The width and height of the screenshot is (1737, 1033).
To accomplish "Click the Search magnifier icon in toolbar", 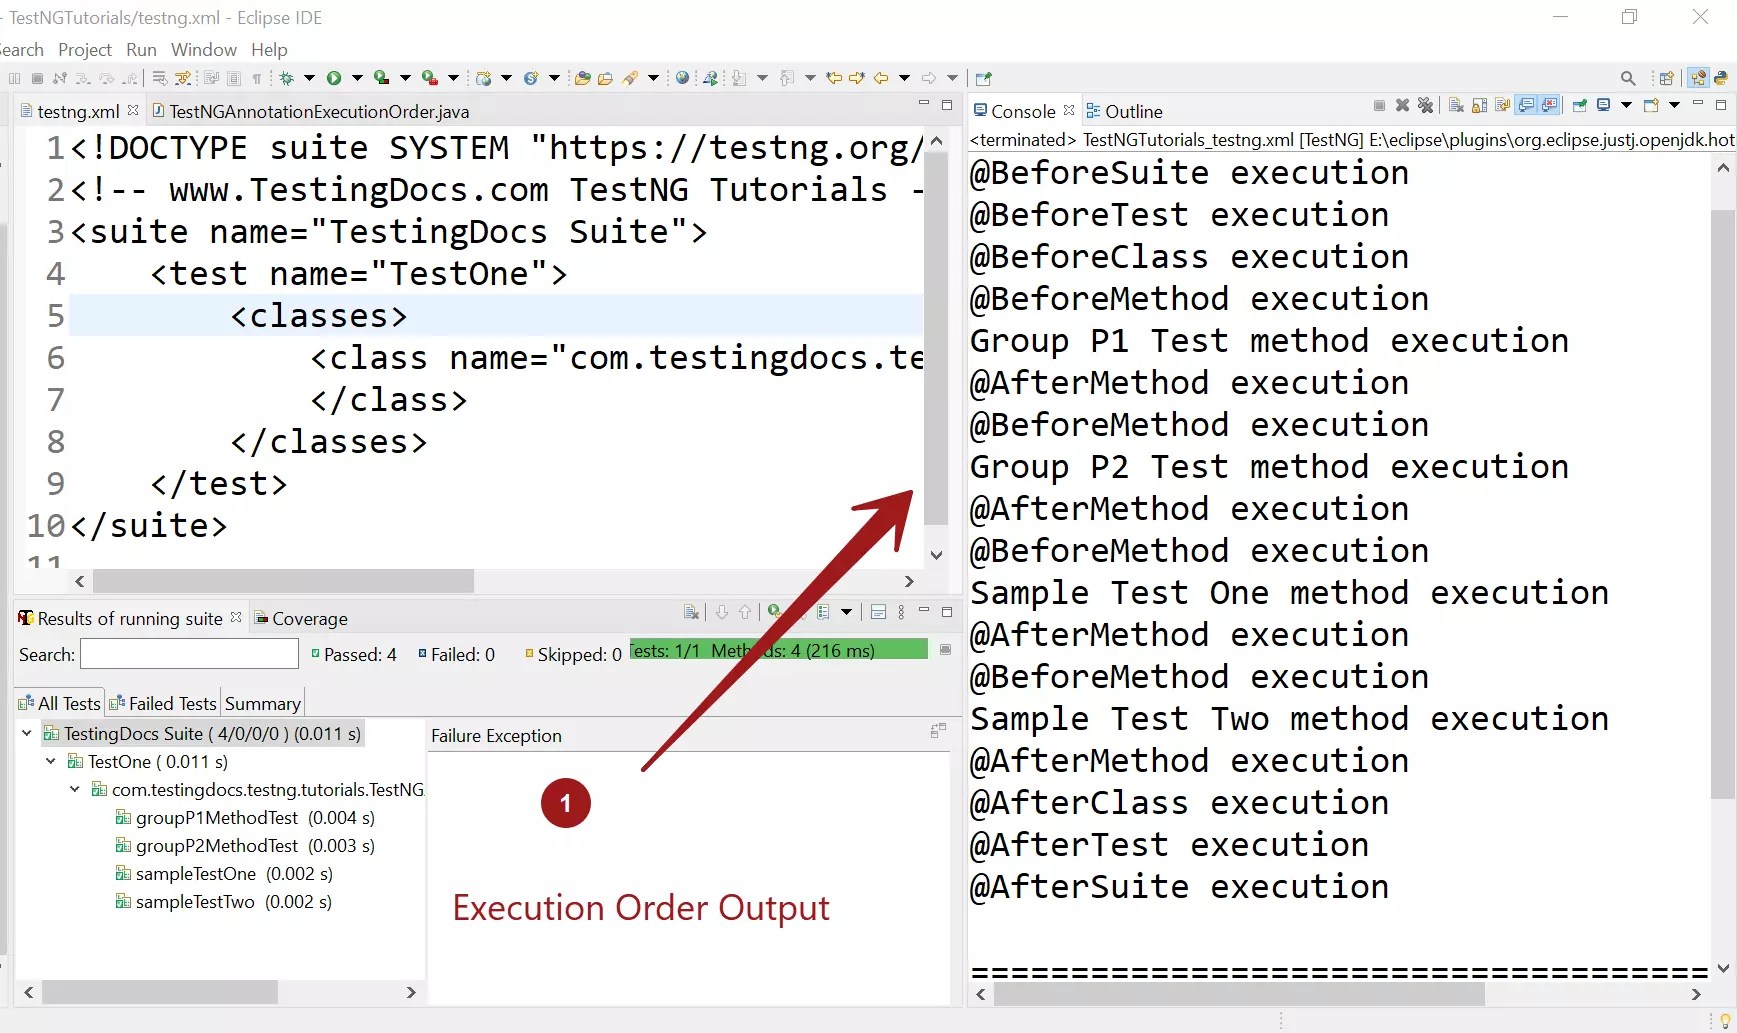I will (x=1628, y=78).
